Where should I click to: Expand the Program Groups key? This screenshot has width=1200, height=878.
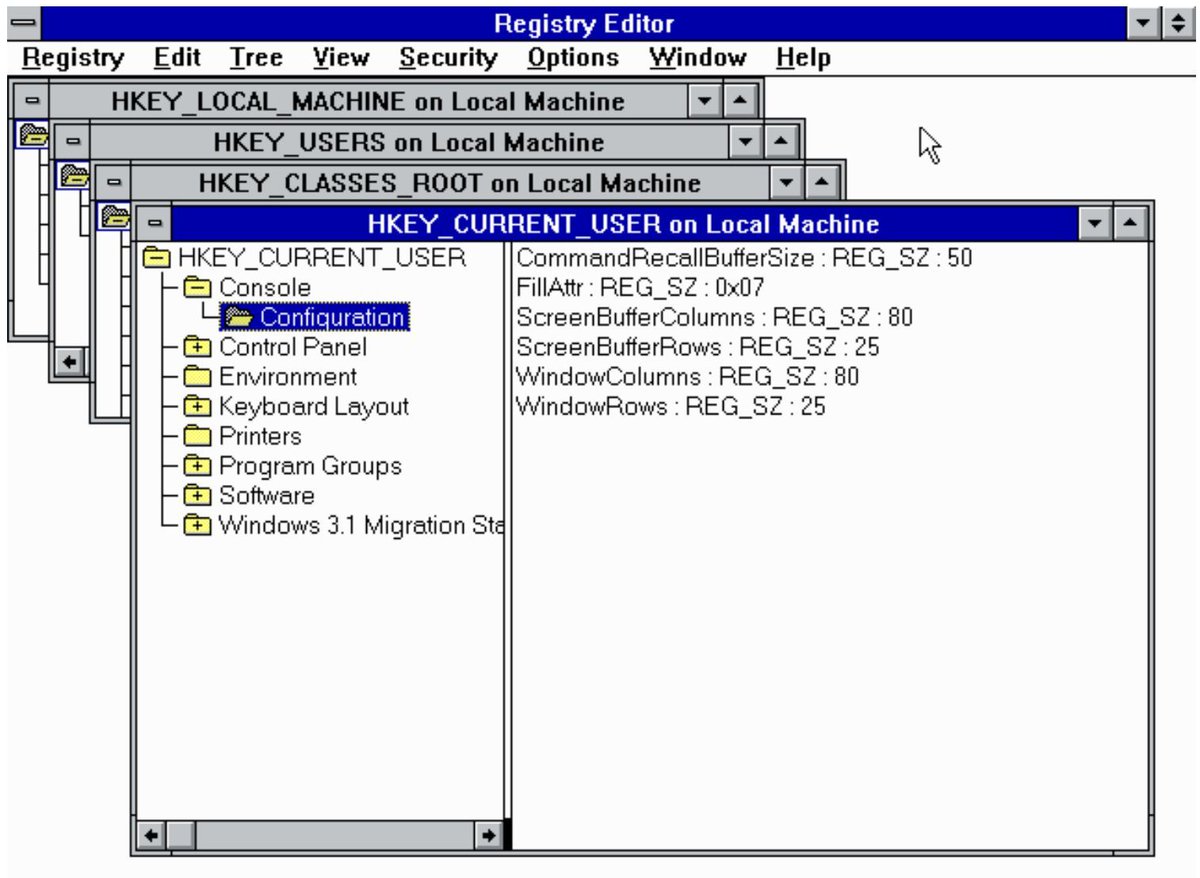199,466
